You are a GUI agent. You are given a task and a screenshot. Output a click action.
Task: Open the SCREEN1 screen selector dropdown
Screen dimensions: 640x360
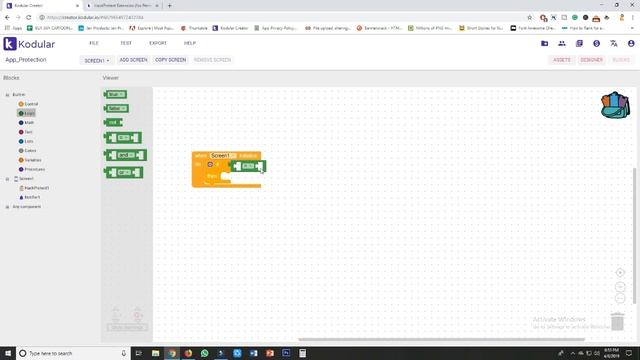point(97,60)
